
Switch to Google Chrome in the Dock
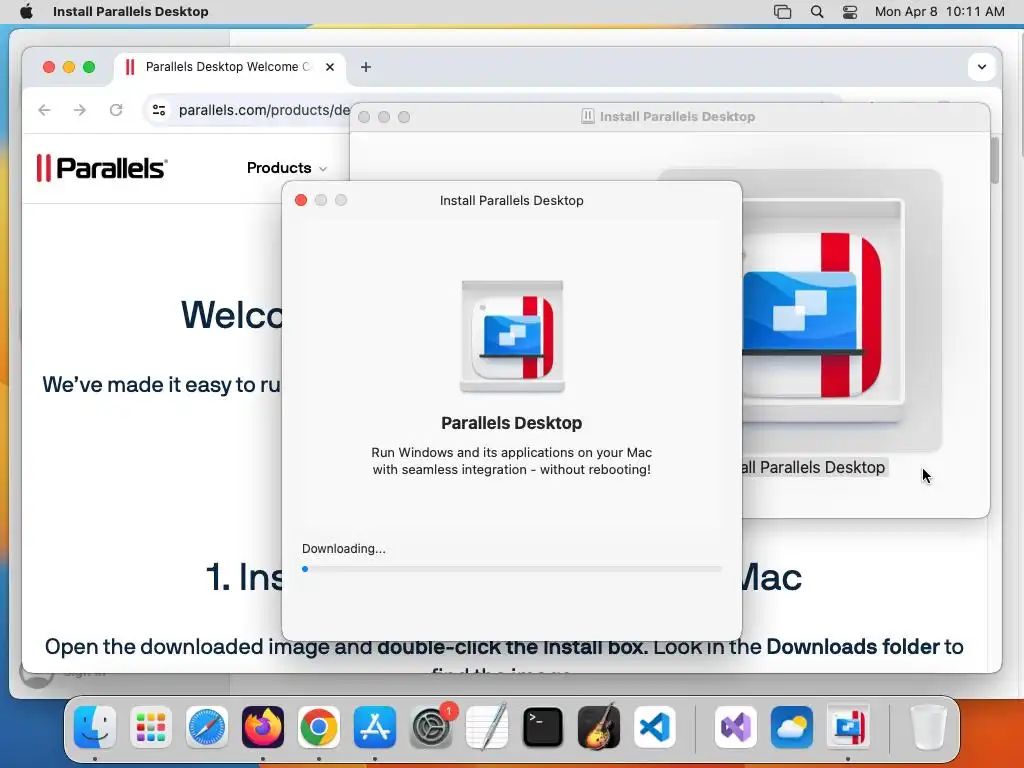(x=319, y=727)
